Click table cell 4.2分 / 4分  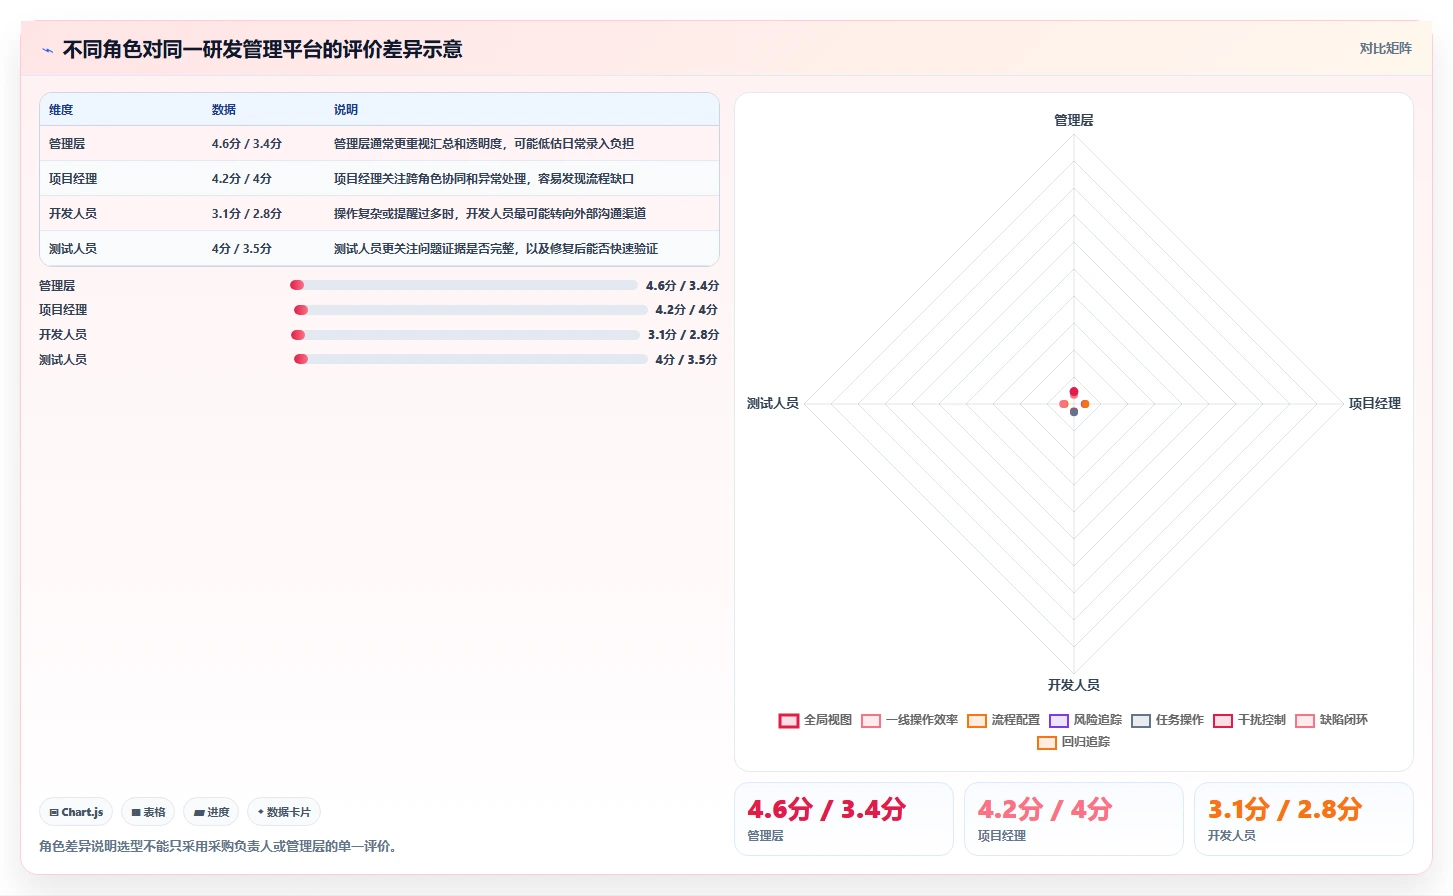click(242, 179)
